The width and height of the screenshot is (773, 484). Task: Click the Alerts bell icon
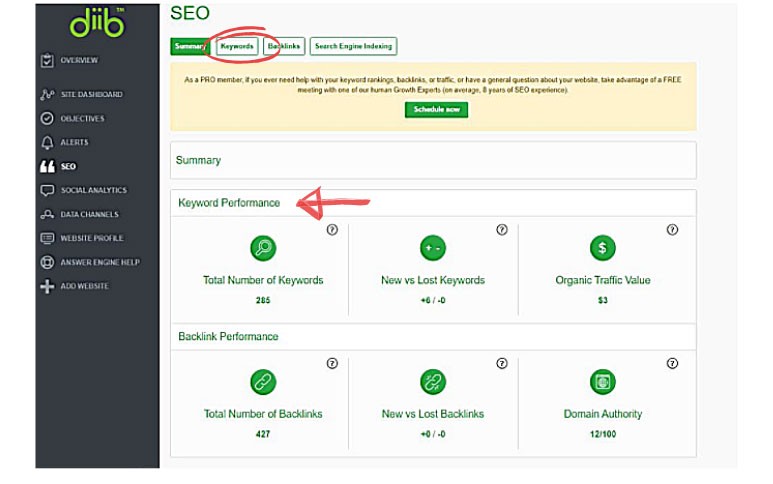47,142
